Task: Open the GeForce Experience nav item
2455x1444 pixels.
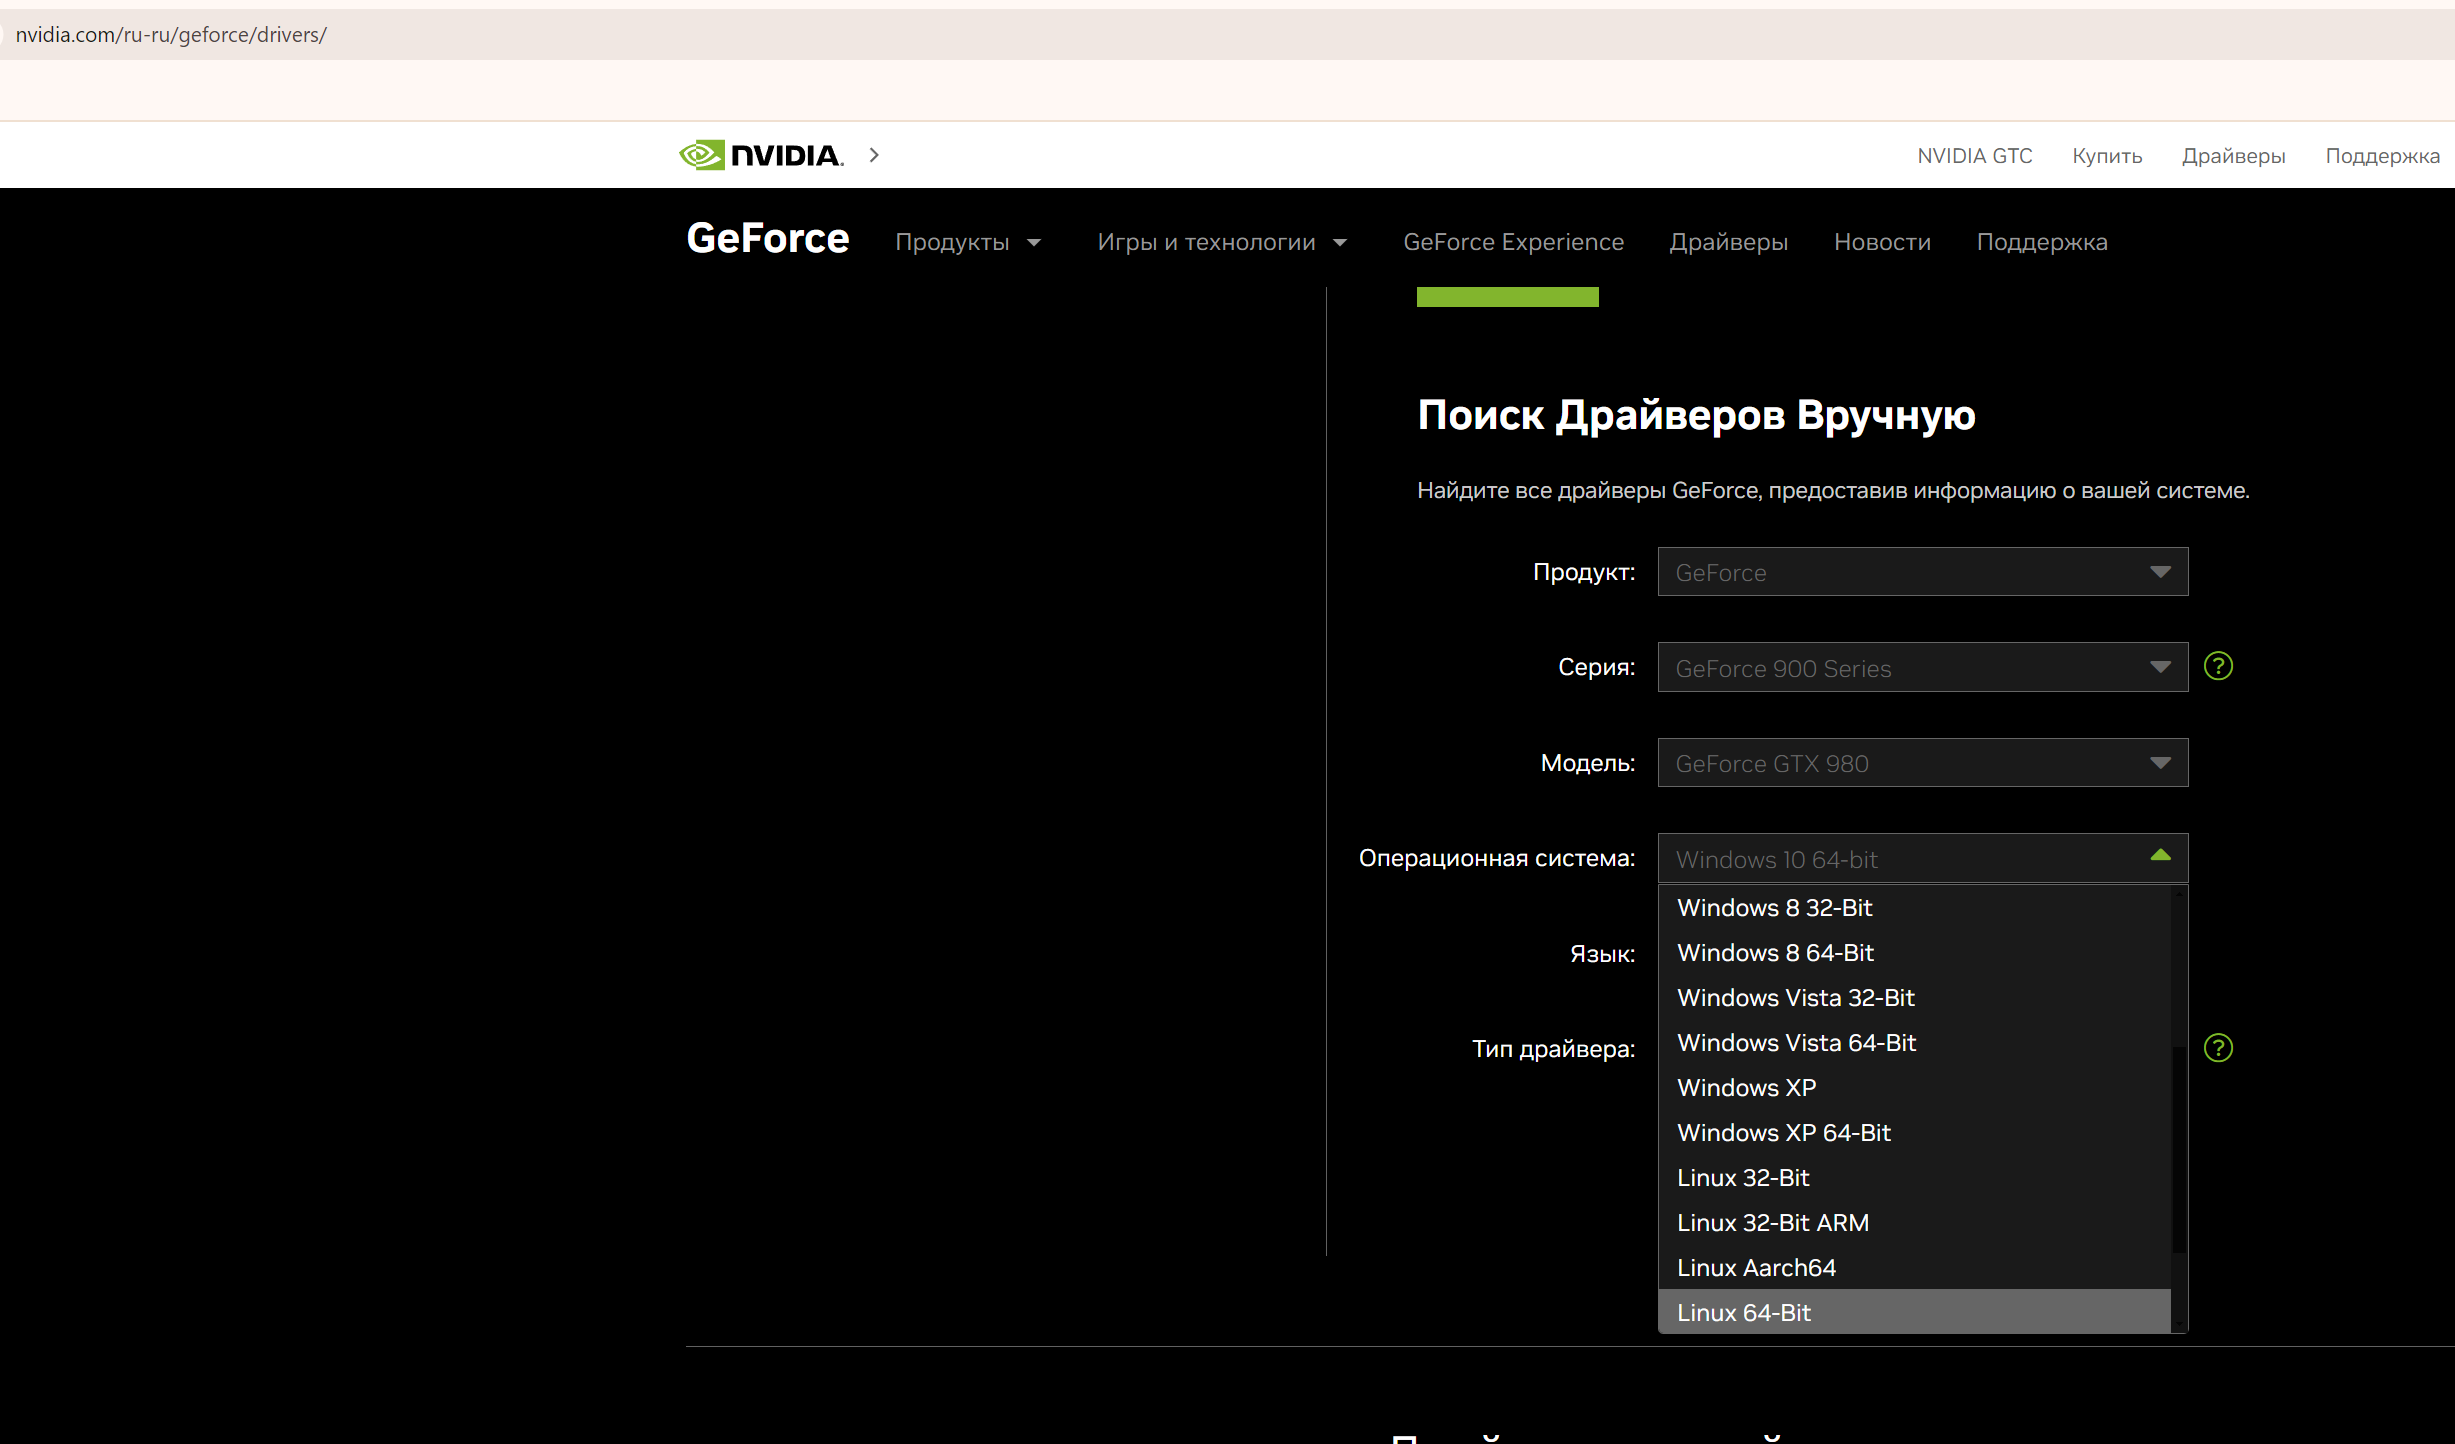Action: click(1513, 242)
